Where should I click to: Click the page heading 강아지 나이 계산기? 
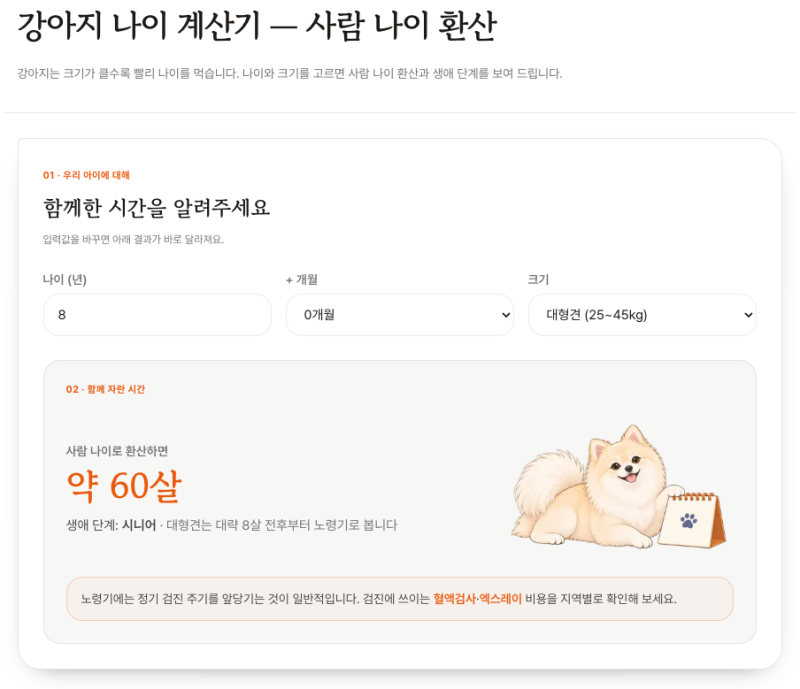pyautogui.click(x=257, y=26)
